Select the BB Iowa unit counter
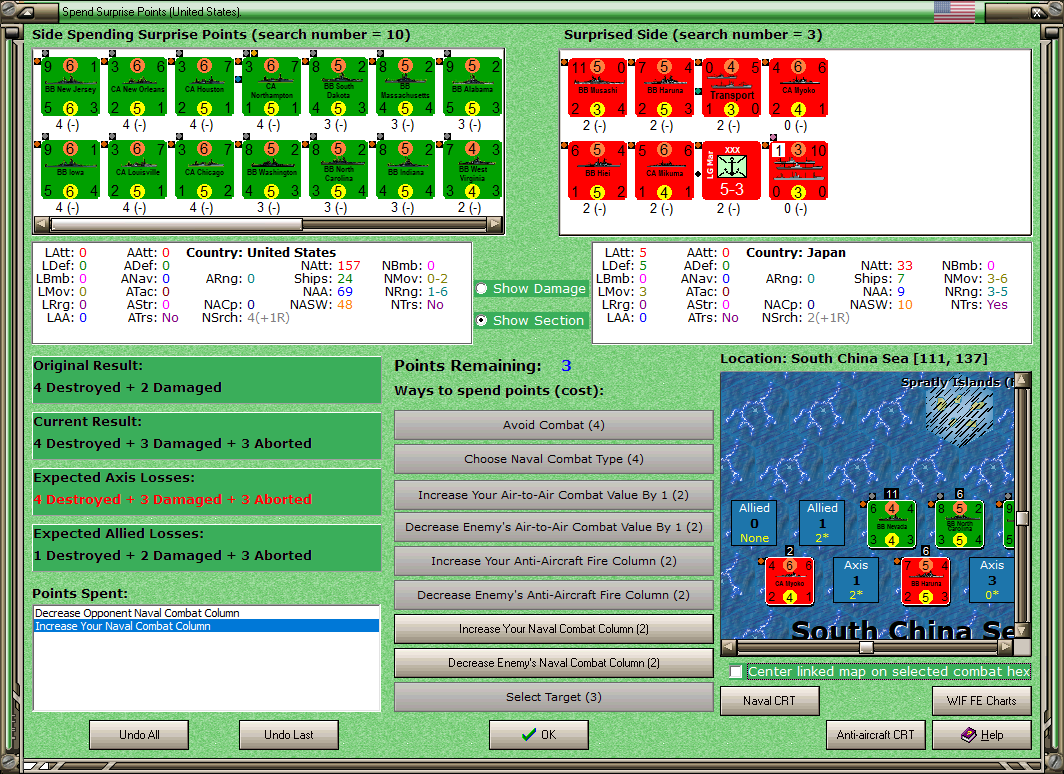Viewport: 1064px width, 774px height. click(71, 170)
